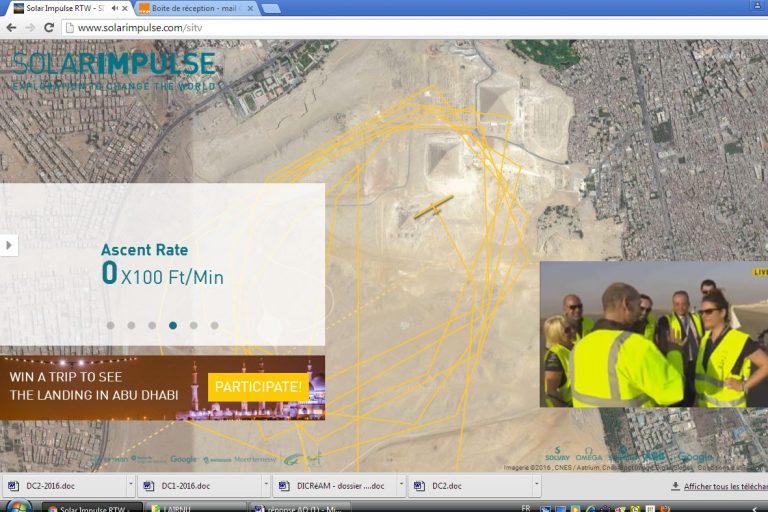
Task: Select the last carousel dot
Action: click(214, 325)
